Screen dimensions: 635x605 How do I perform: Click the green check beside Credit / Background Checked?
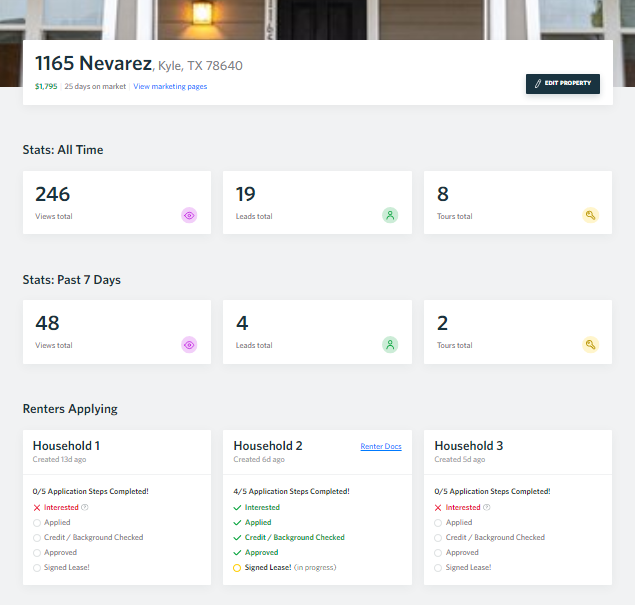(237, 537)
